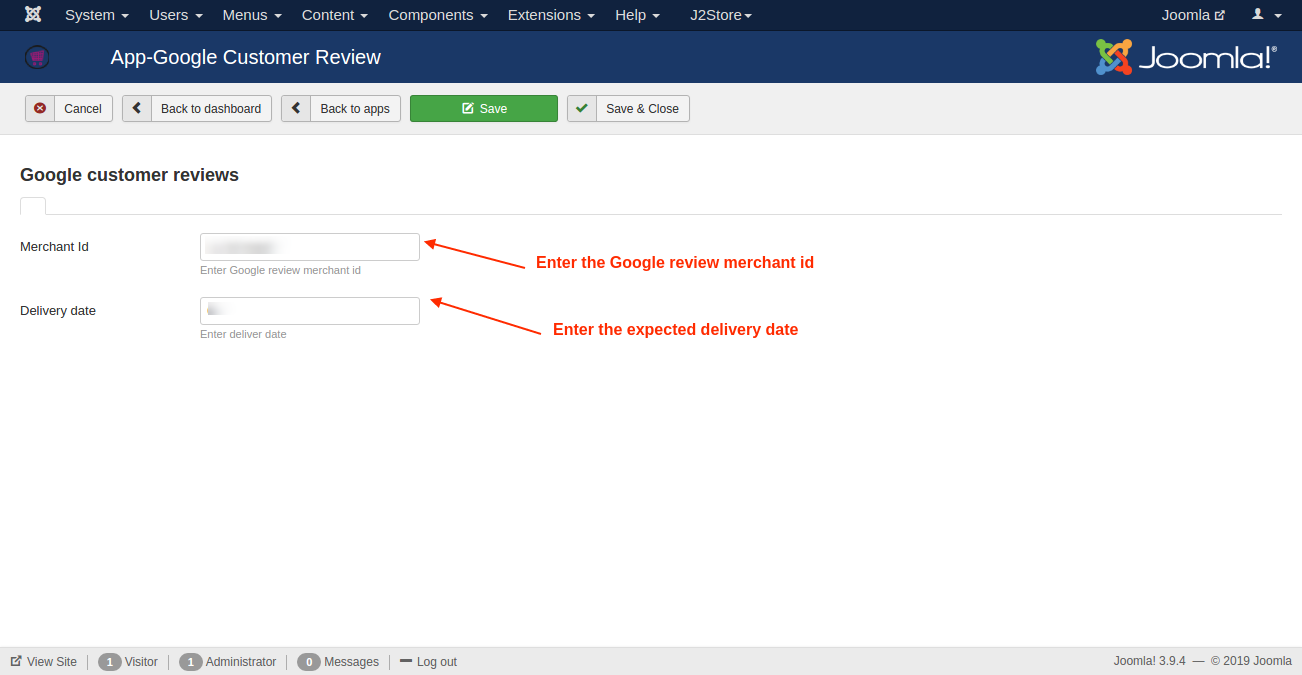Click the red Cancel icon

(x=40, y=109)
